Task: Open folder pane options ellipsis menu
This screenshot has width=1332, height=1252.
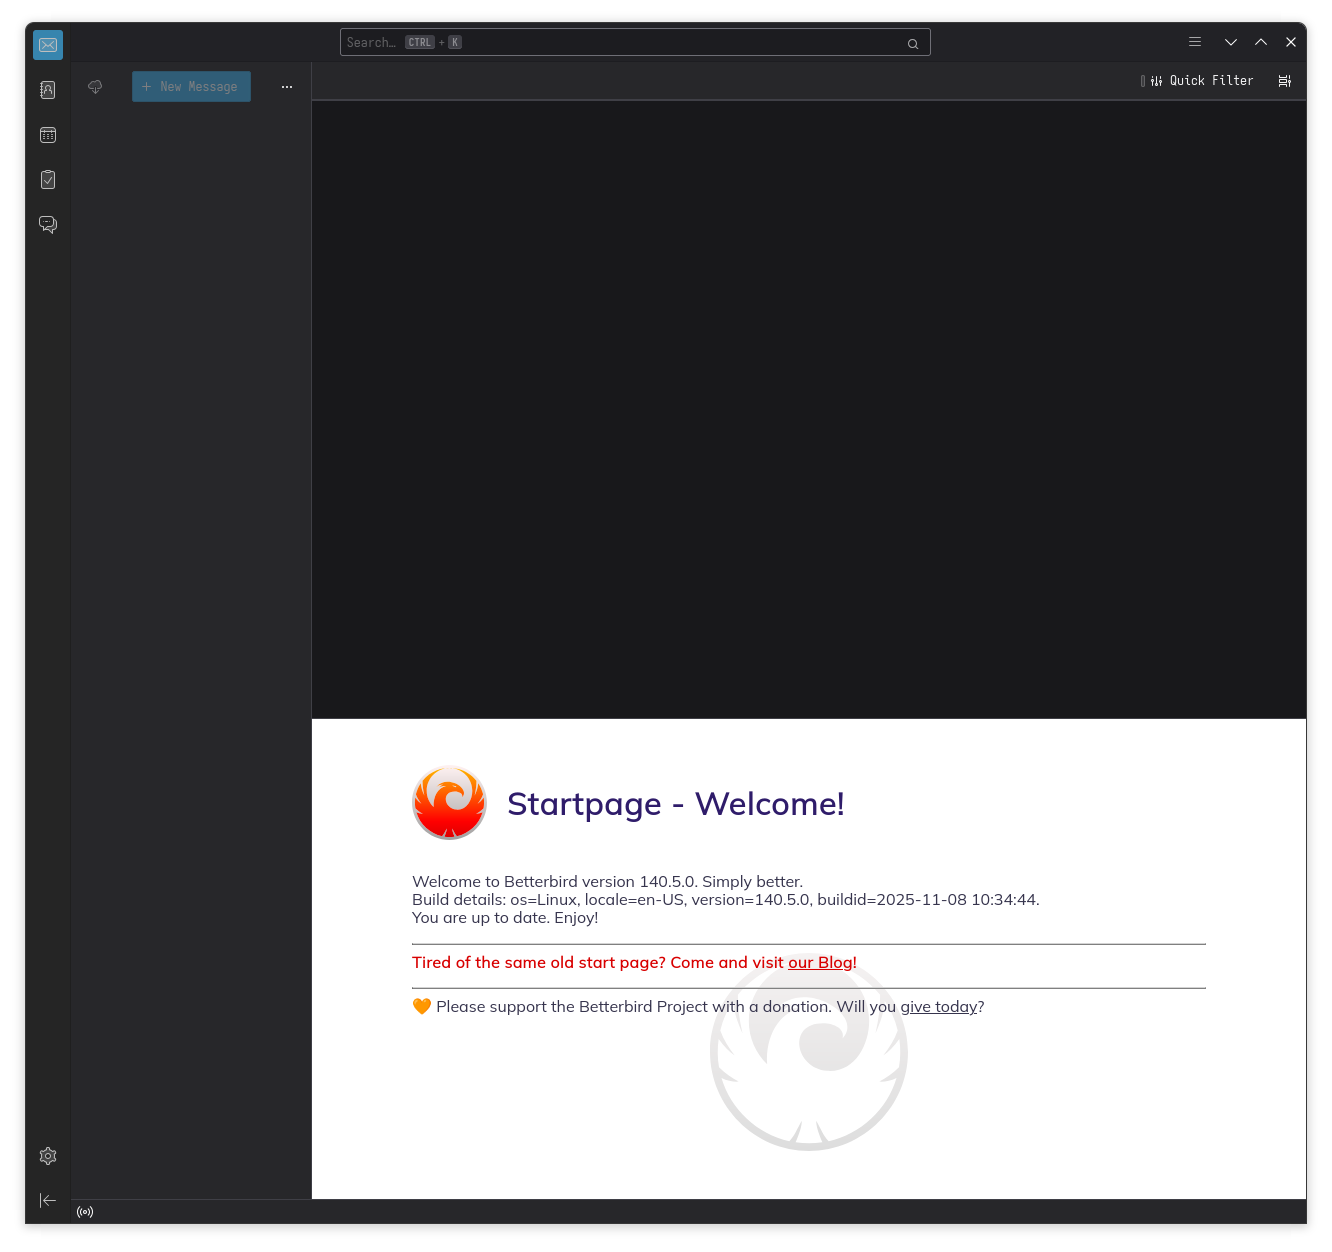Action: 287,87
